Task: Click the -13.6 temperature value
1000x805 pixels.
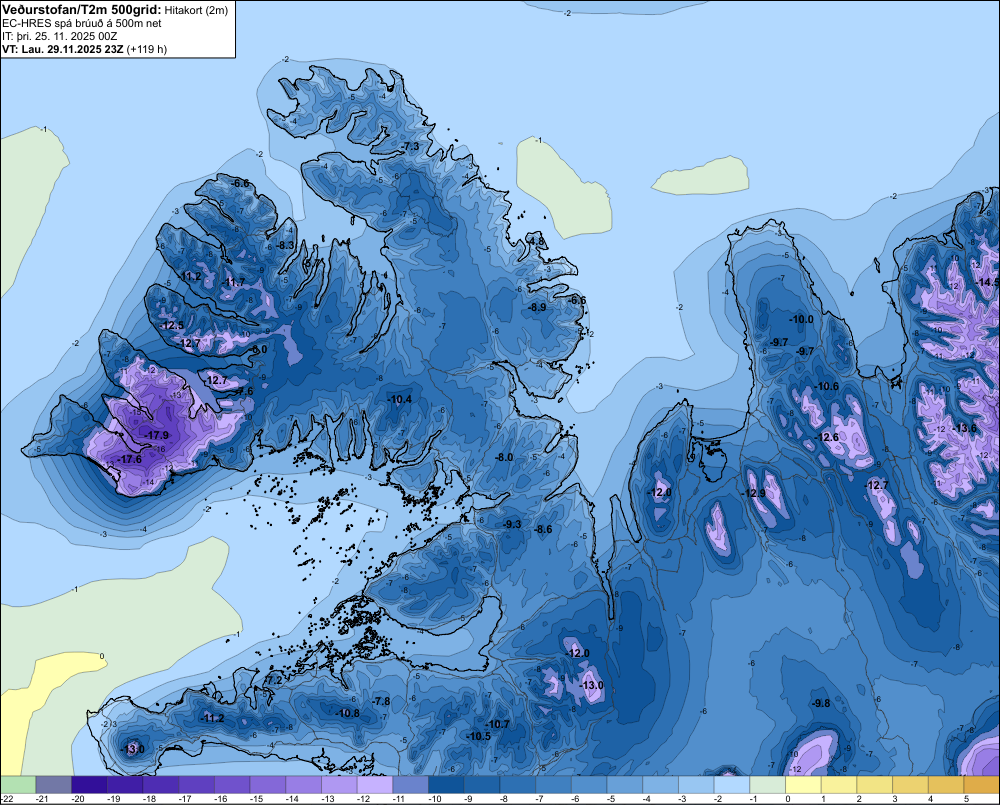Action: click(x=964, y=428)
